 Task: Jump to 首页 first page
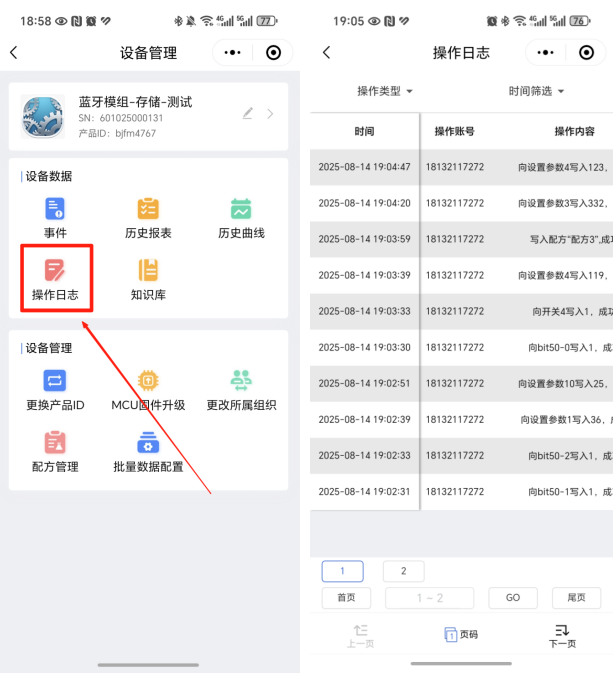346,598
